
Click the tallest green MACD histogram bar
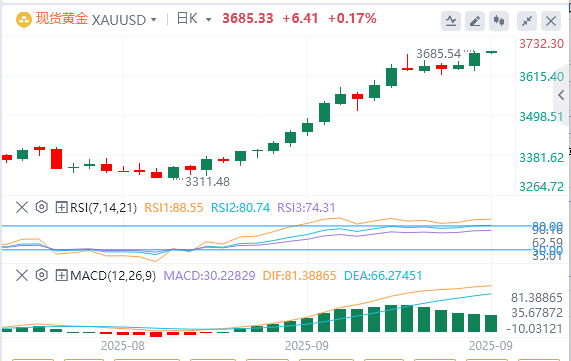[x=391, y=318]
